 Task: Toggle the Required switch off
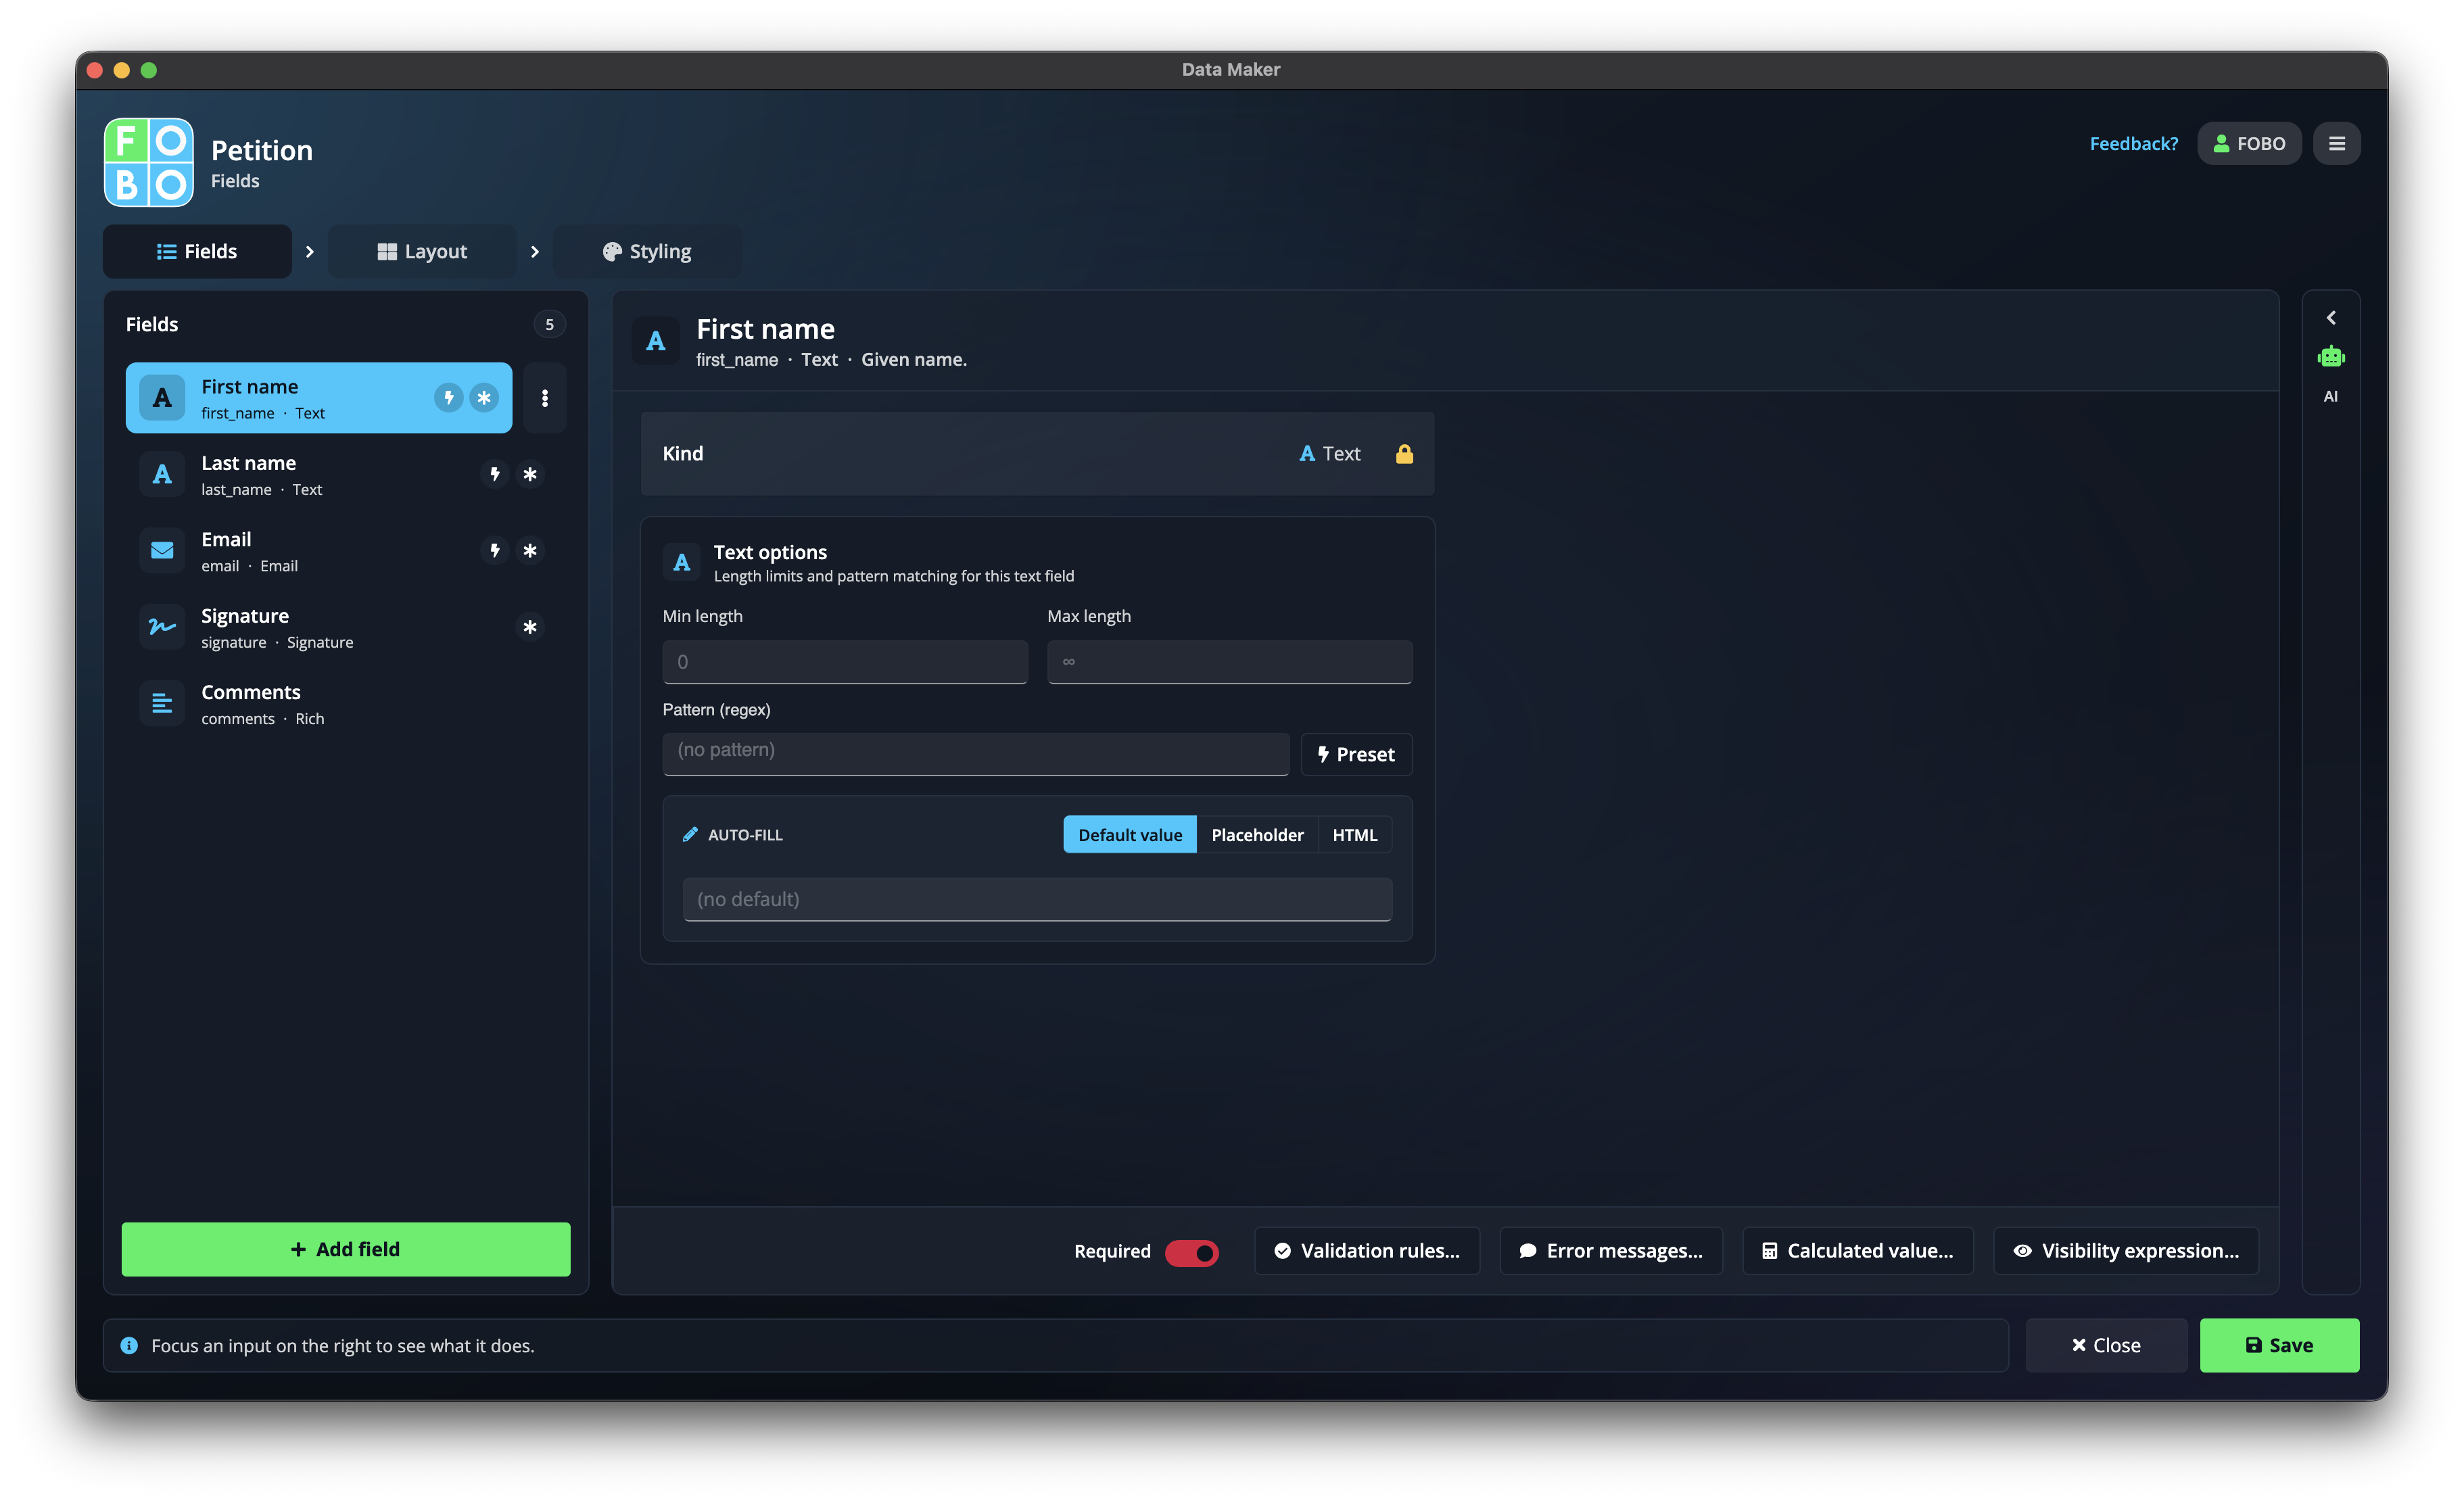coord(1191,1251)
